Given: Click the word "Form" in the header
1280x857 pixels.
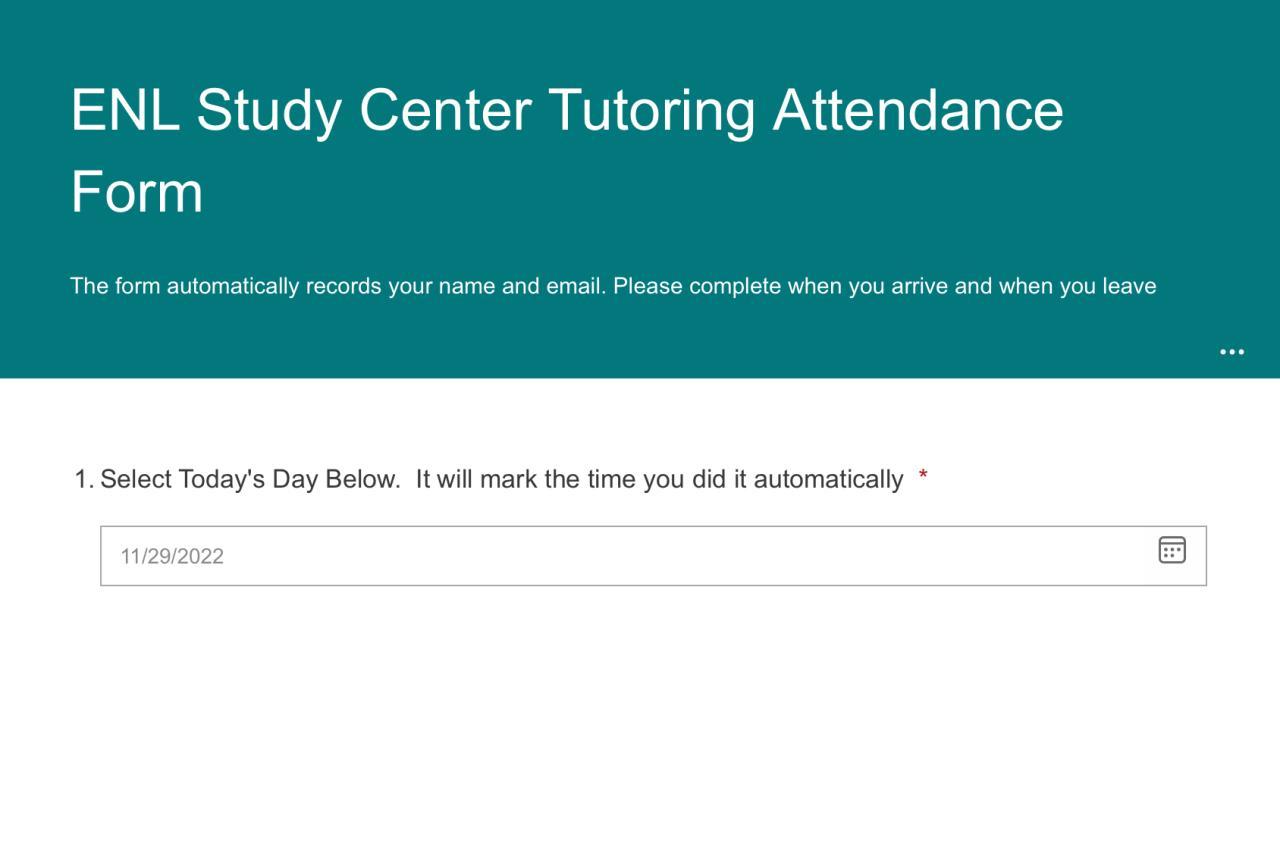Looking at the screenshot, I should click(137, 192).
